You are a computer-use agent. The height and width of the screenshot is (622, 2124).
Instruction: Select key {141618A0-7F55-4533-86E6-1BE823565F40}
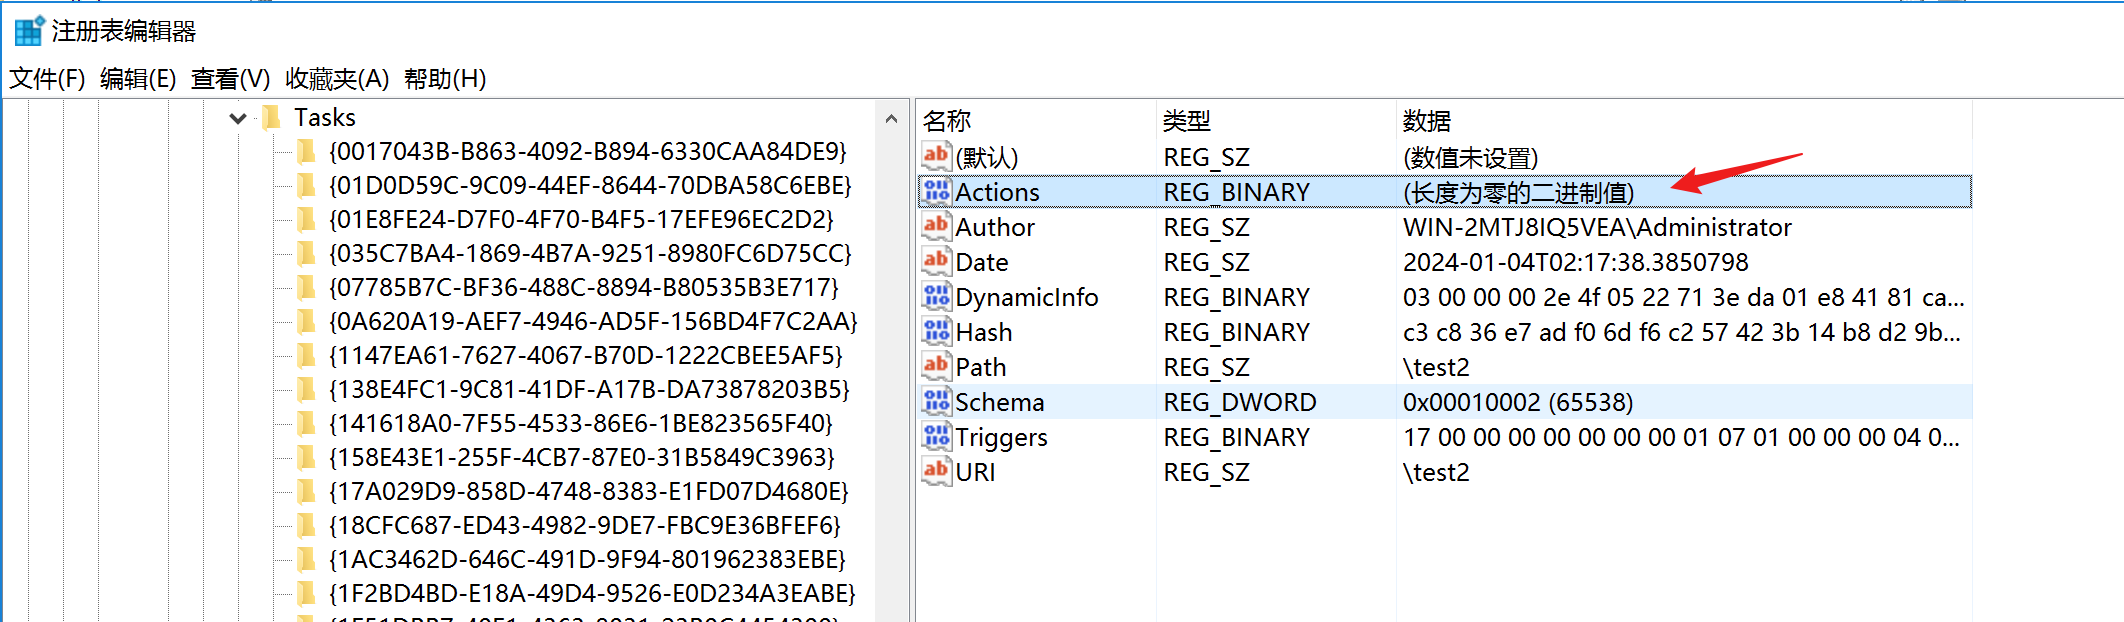point(580,424)
